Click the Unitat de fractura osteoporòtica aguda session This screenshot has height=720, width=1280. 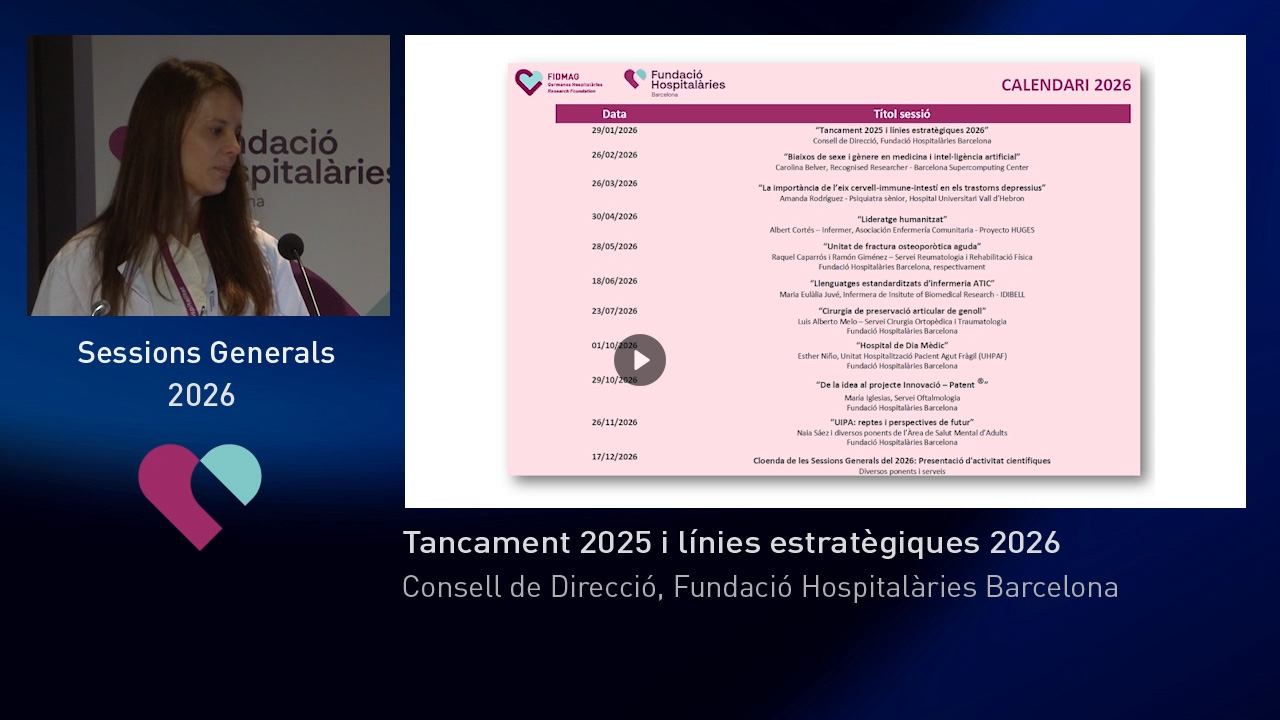(x=902, y=246)
